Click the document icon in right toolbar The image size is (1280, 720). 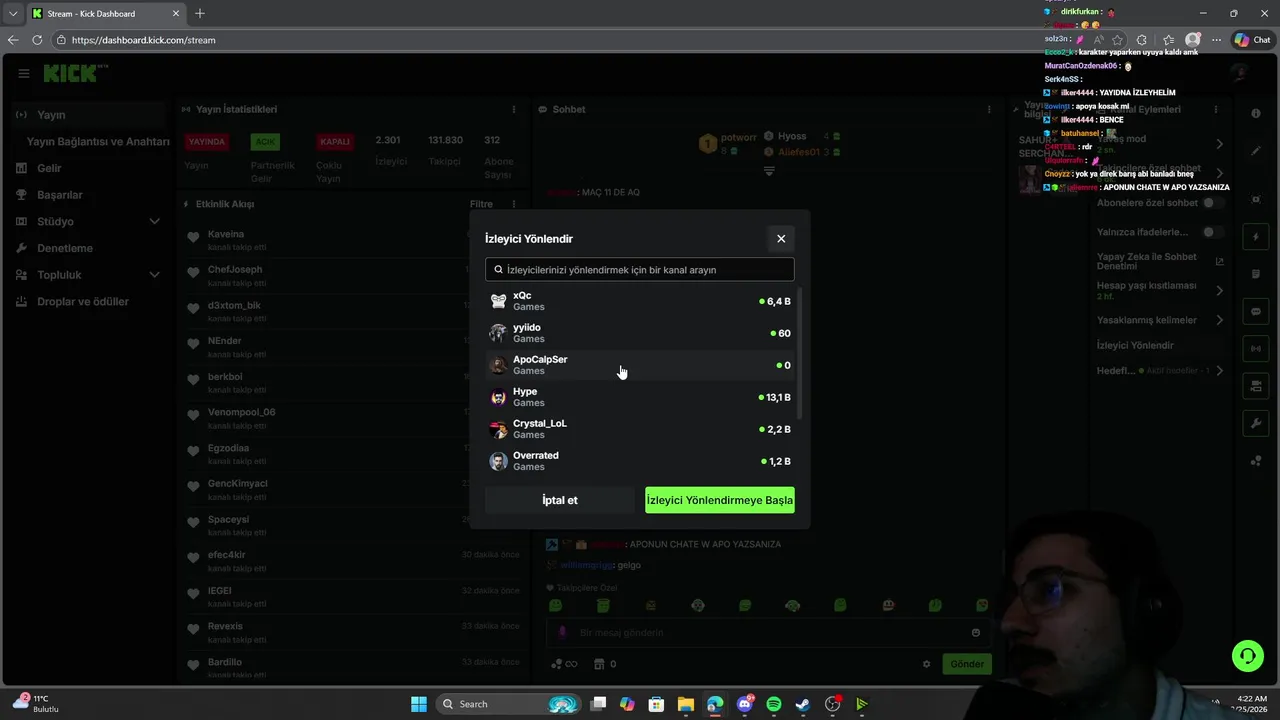tap(1256, 274)
